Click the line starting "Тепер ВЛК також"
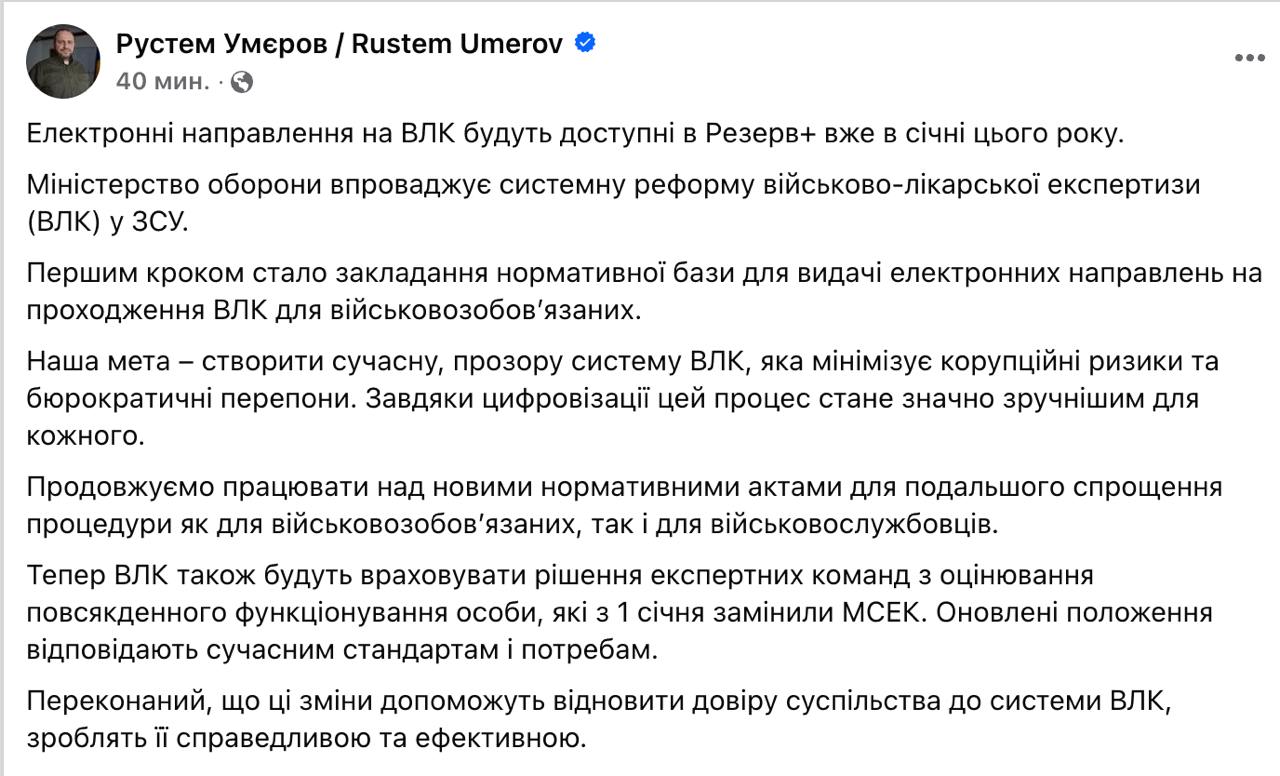 (x=559, y=575)
